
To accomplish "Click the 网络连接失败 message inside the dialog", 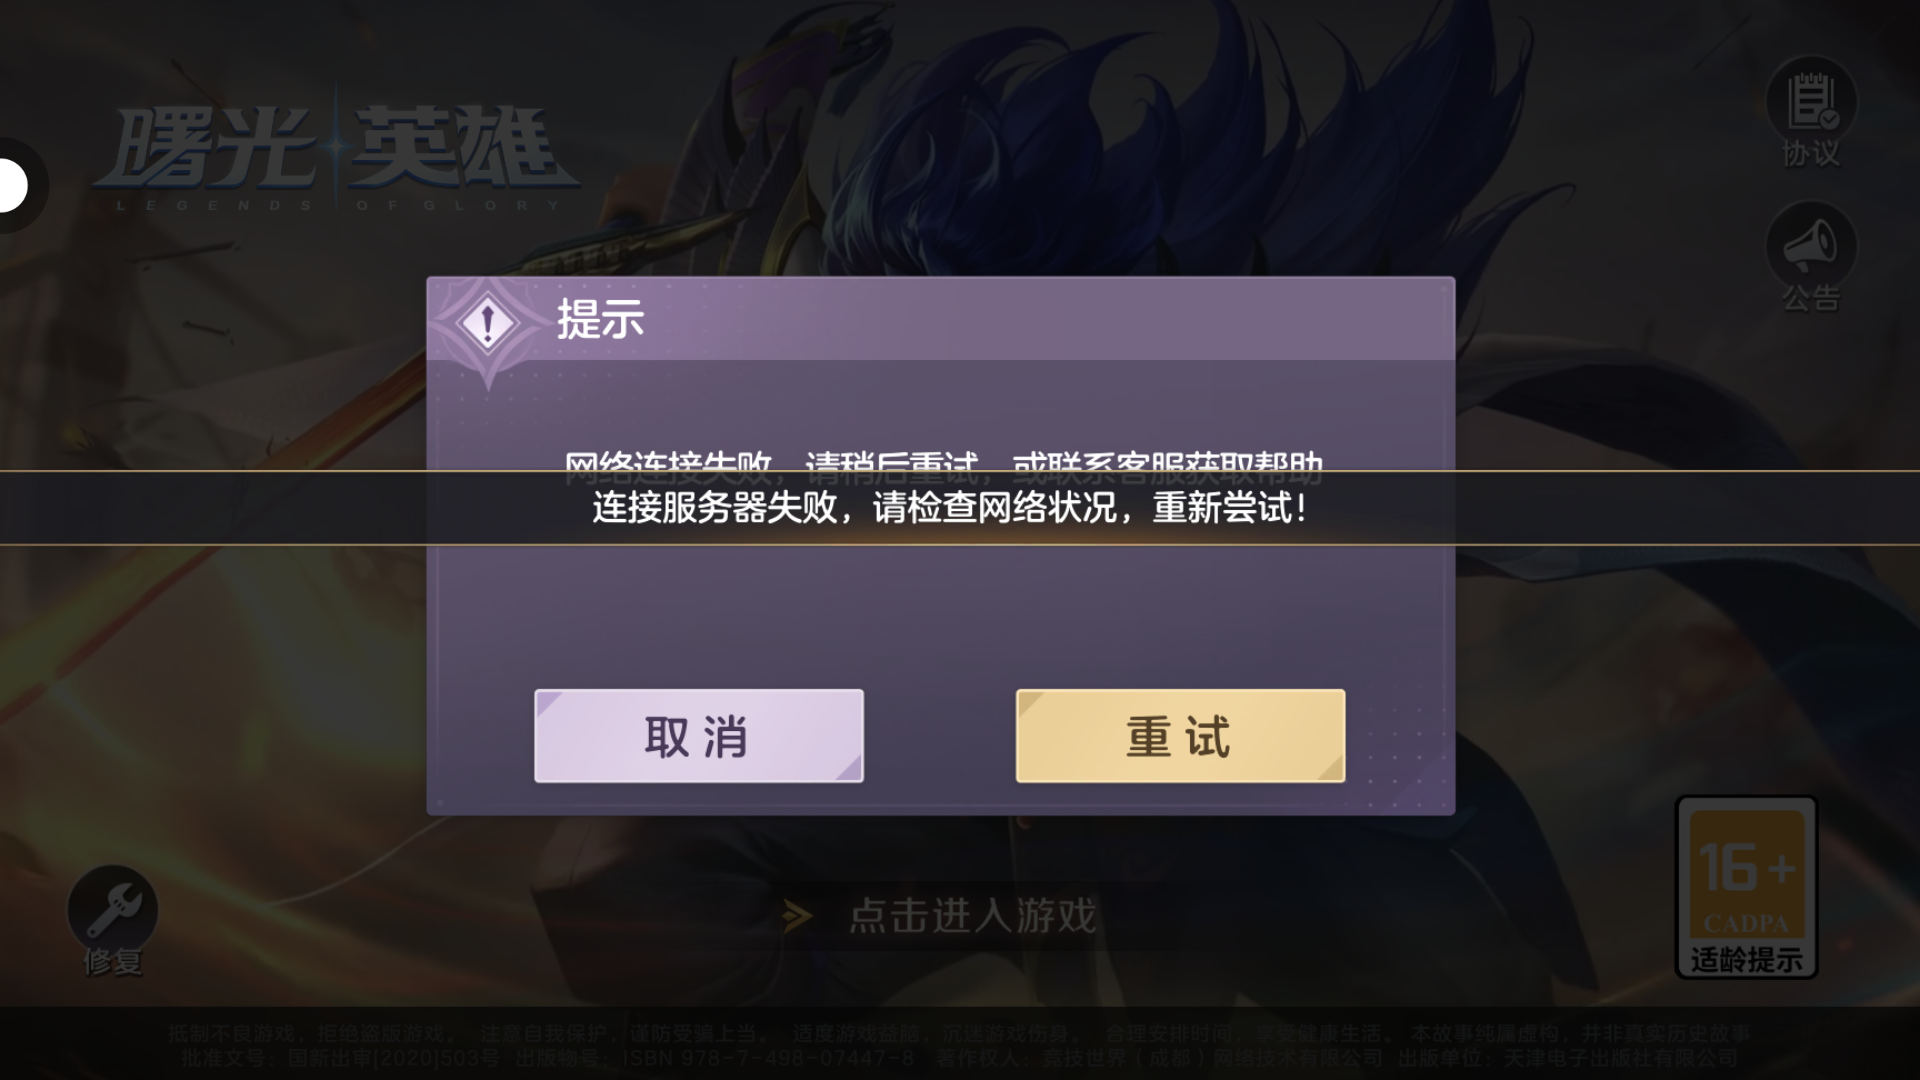I will pyautogui.click(x=943, y=462).
